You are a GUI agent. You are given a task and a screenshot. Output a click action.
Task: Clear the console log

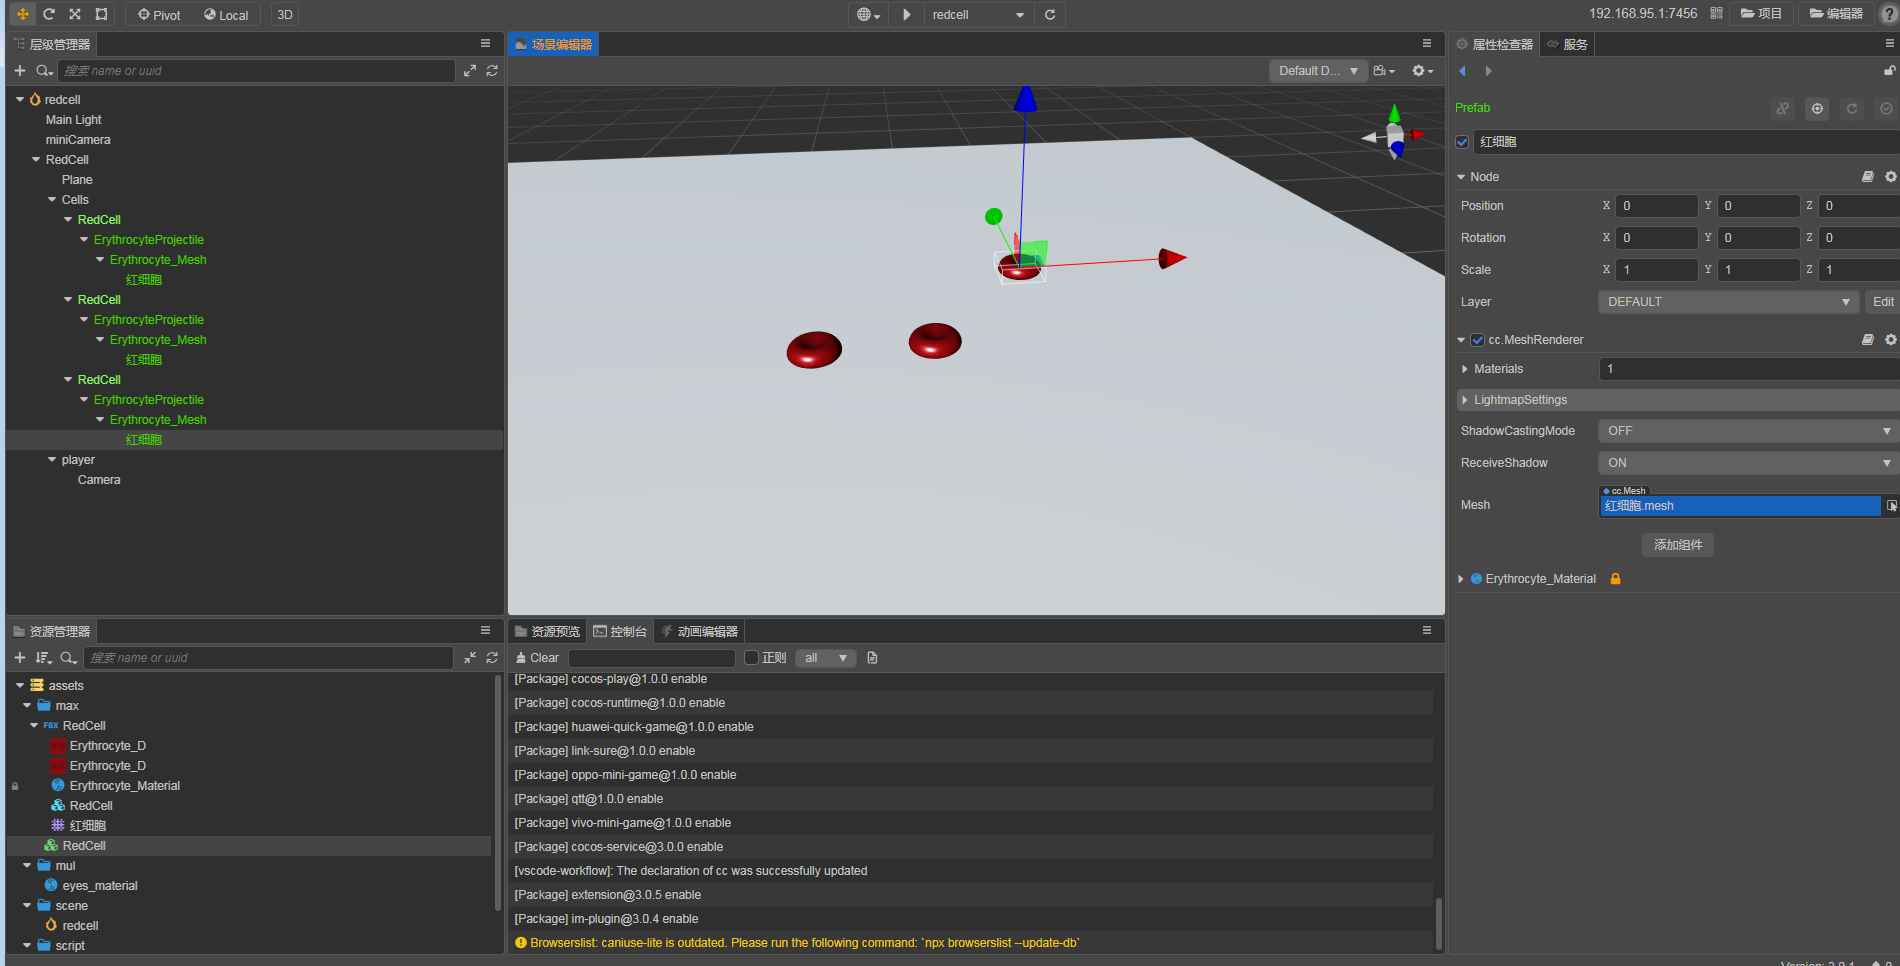(x=537, y=658)
